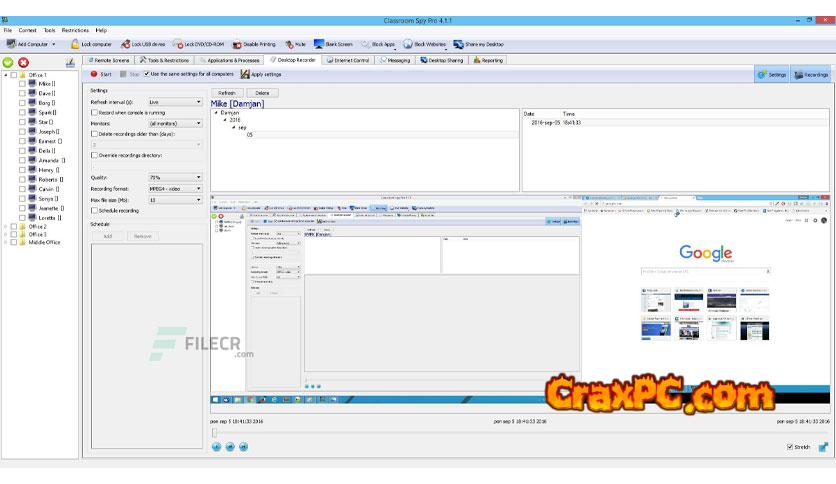Click the red uncheck-all computers icon
The image size is (836, 484).
click(x=24, y=62)
